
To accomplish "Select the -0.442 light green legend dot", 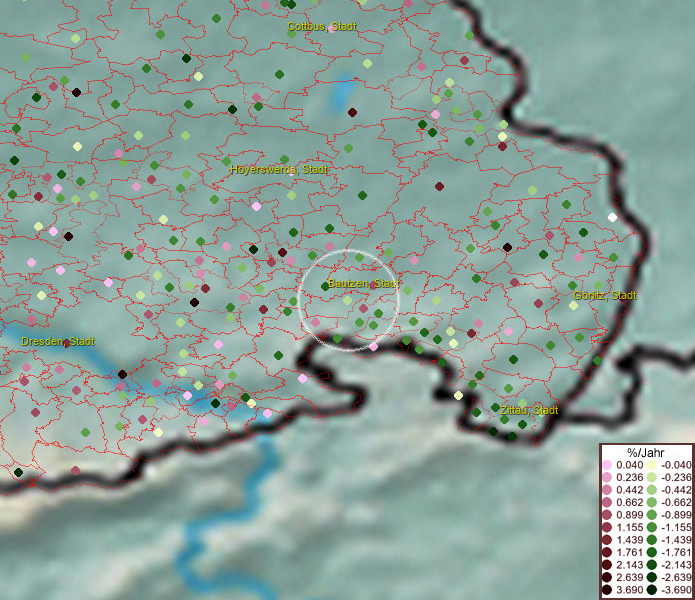I will [x=652, y=488].
